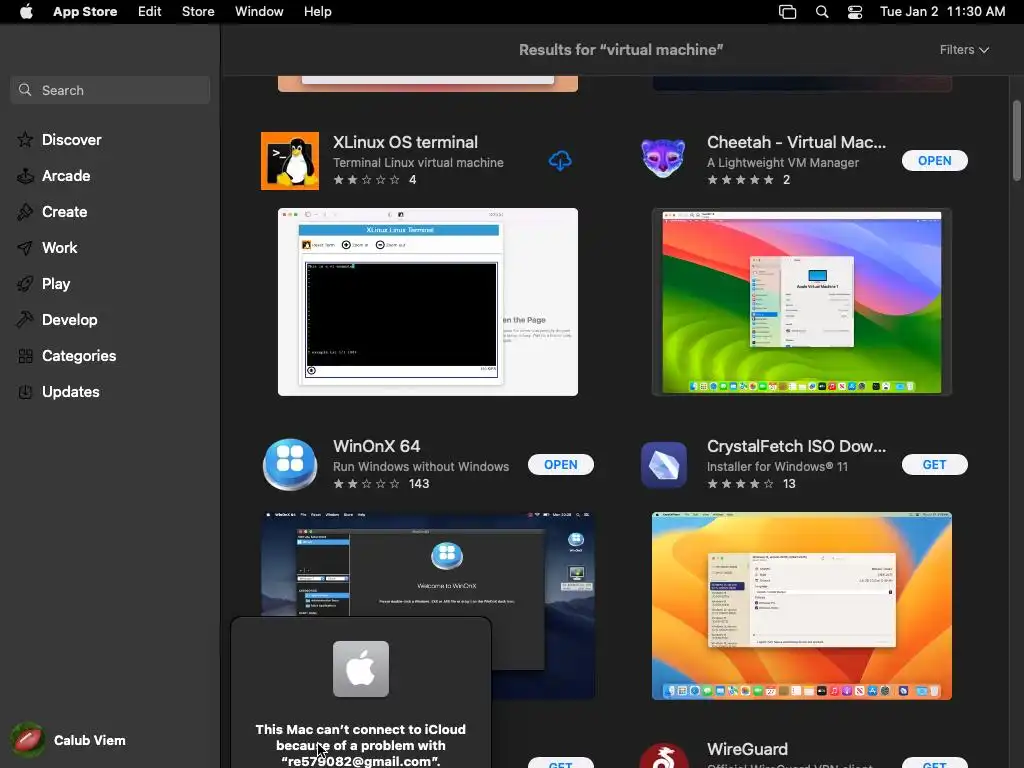This screenshot has width=1024, height=768.
Task: Open the Categories page
Action: 78,355
